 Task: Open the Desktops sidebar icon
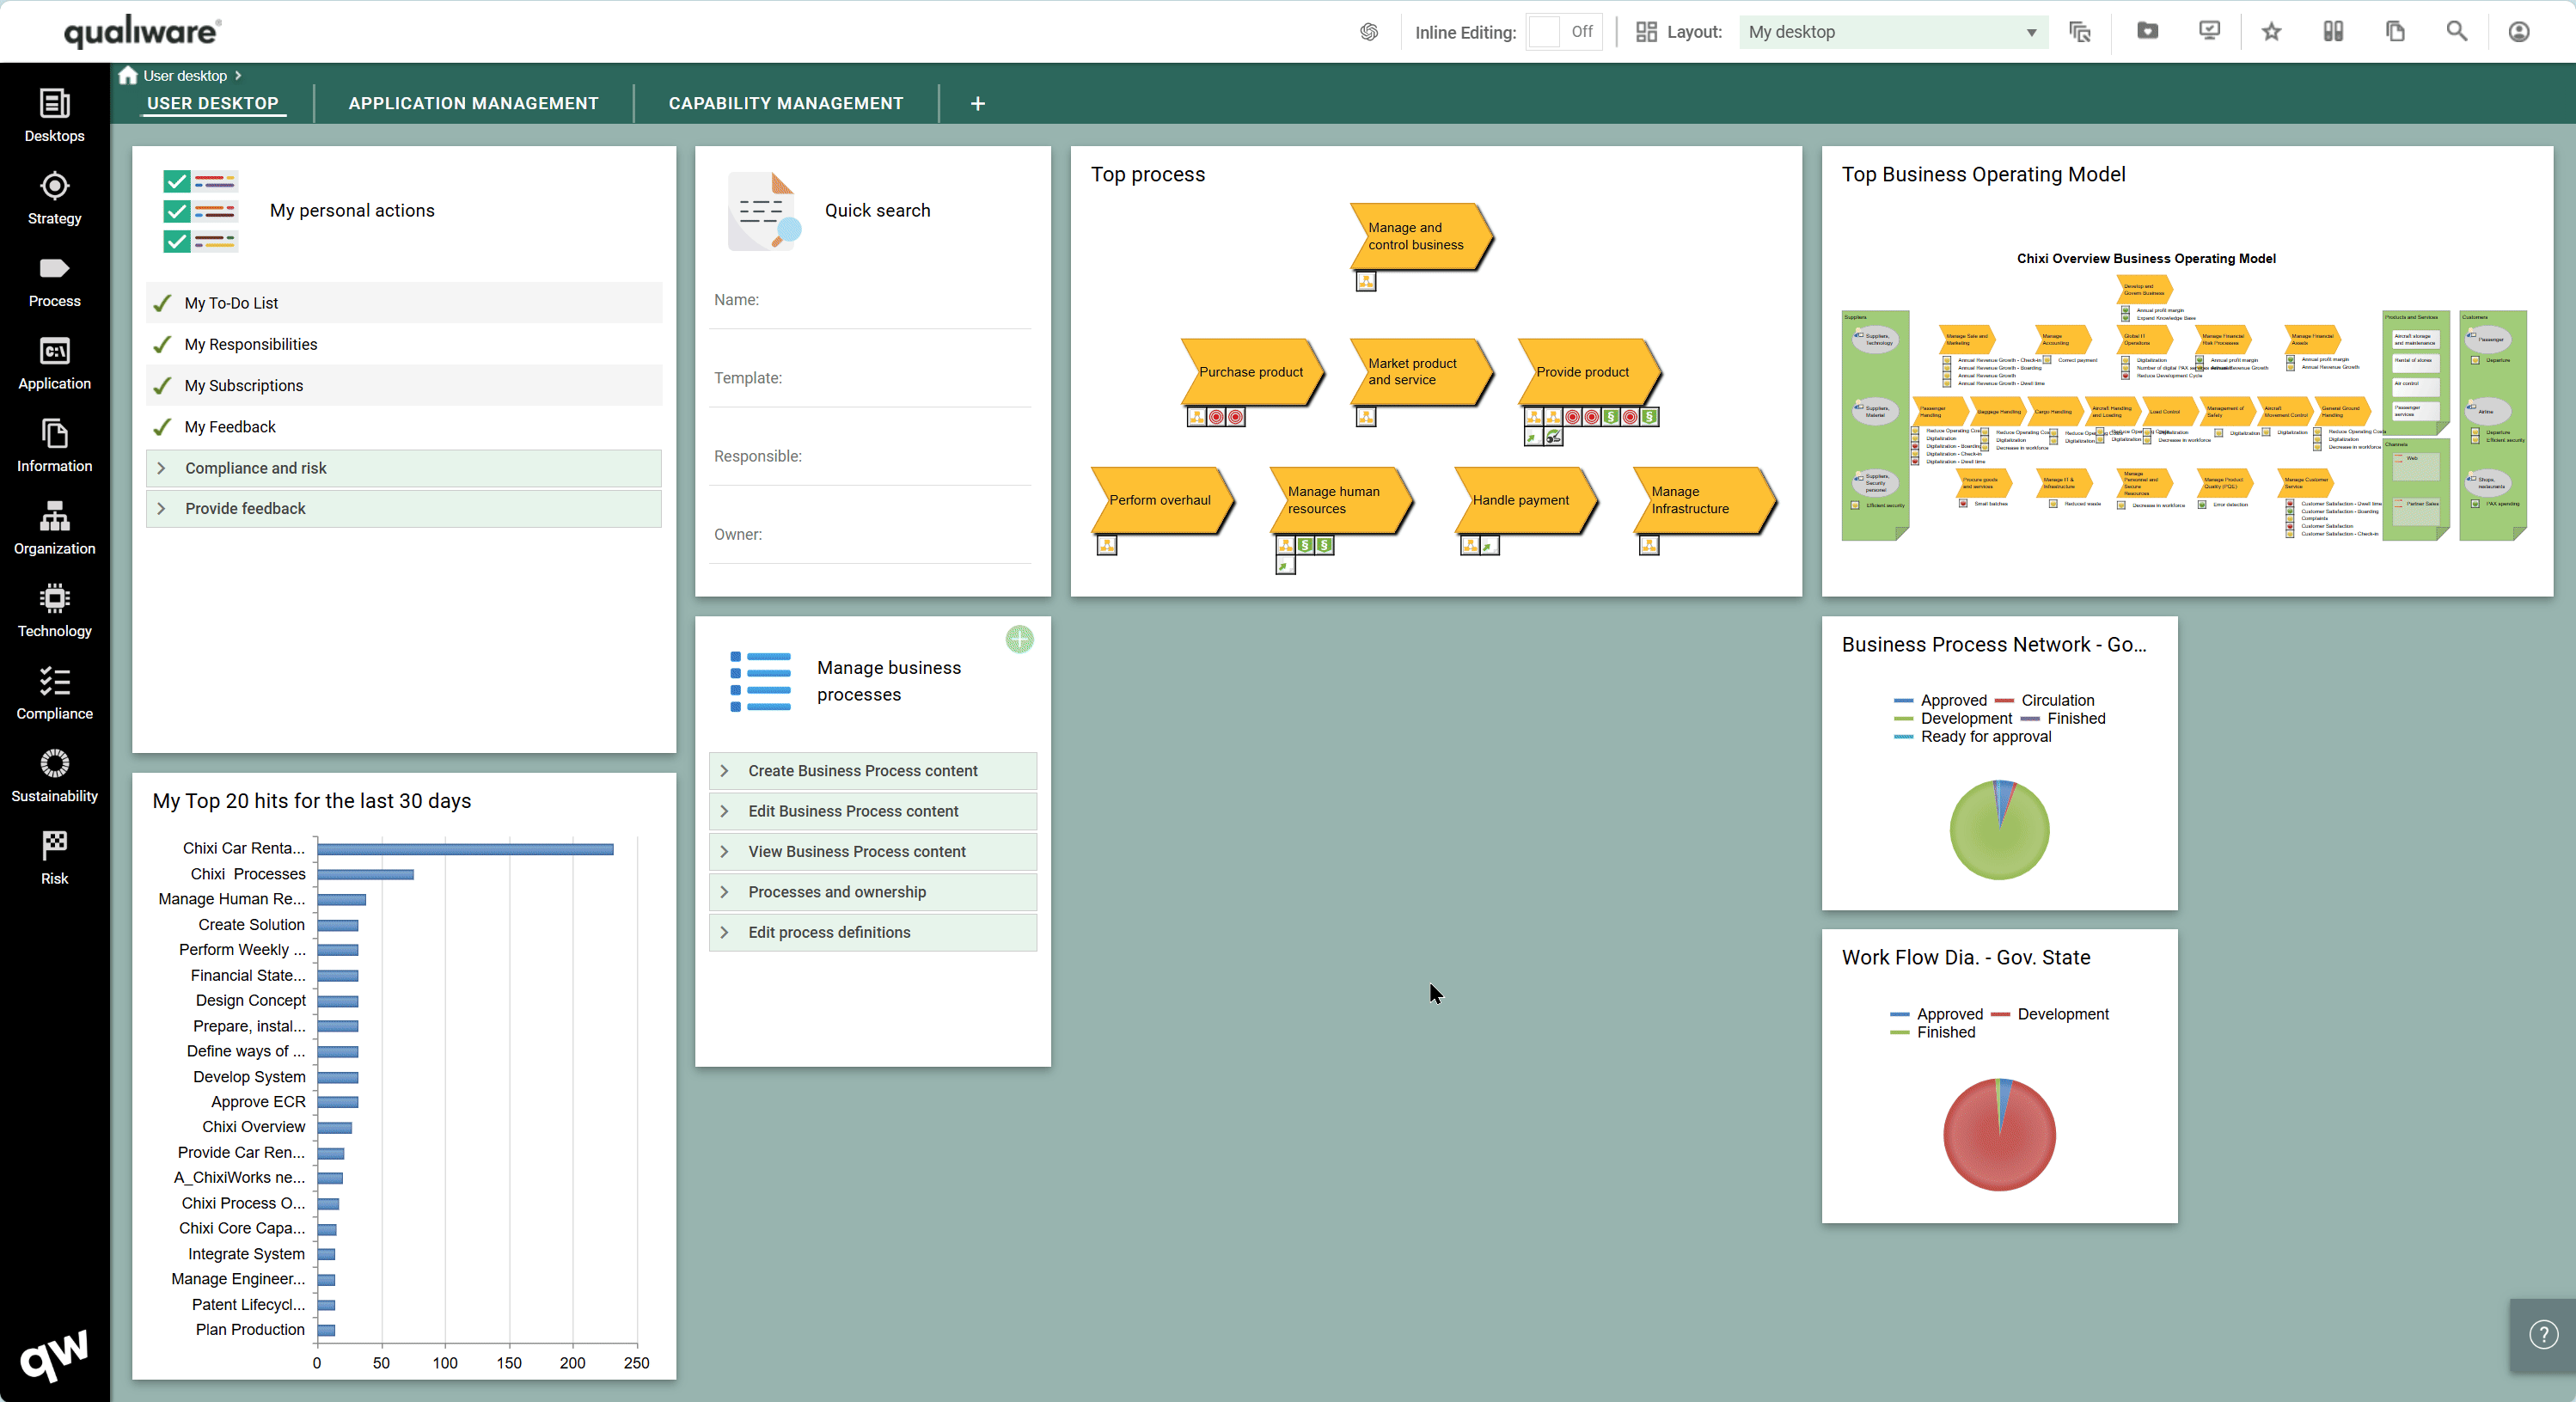[x=54, y=115]
